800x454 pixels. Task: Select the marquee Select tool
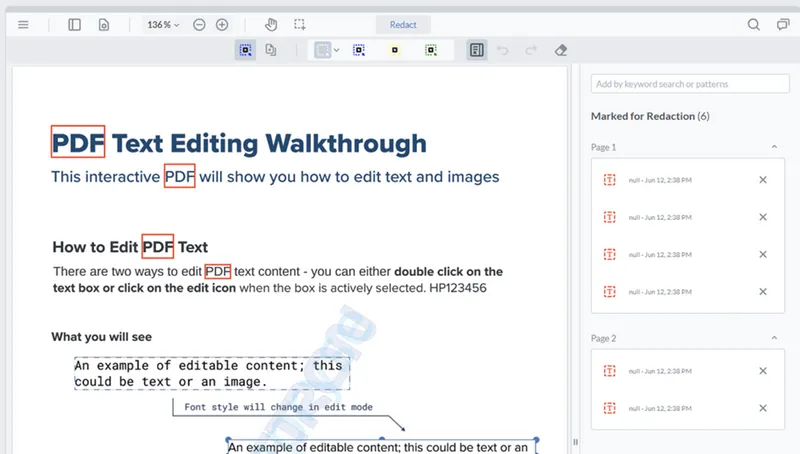pos(299,24)
